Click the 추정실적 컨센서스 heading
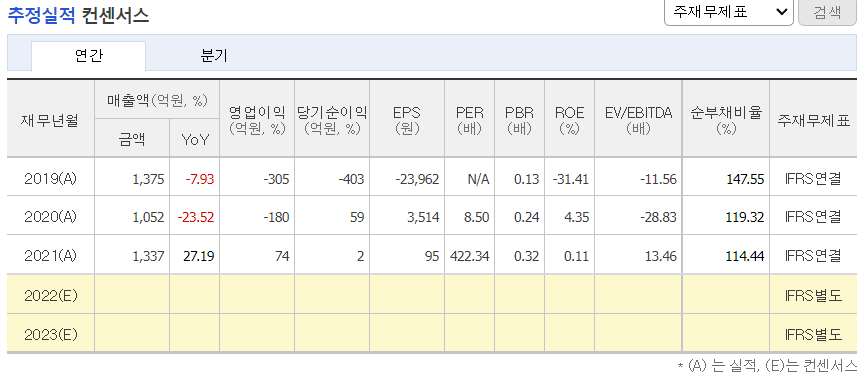The height and width of the screenshot is (380, 859). click(78, 15)
